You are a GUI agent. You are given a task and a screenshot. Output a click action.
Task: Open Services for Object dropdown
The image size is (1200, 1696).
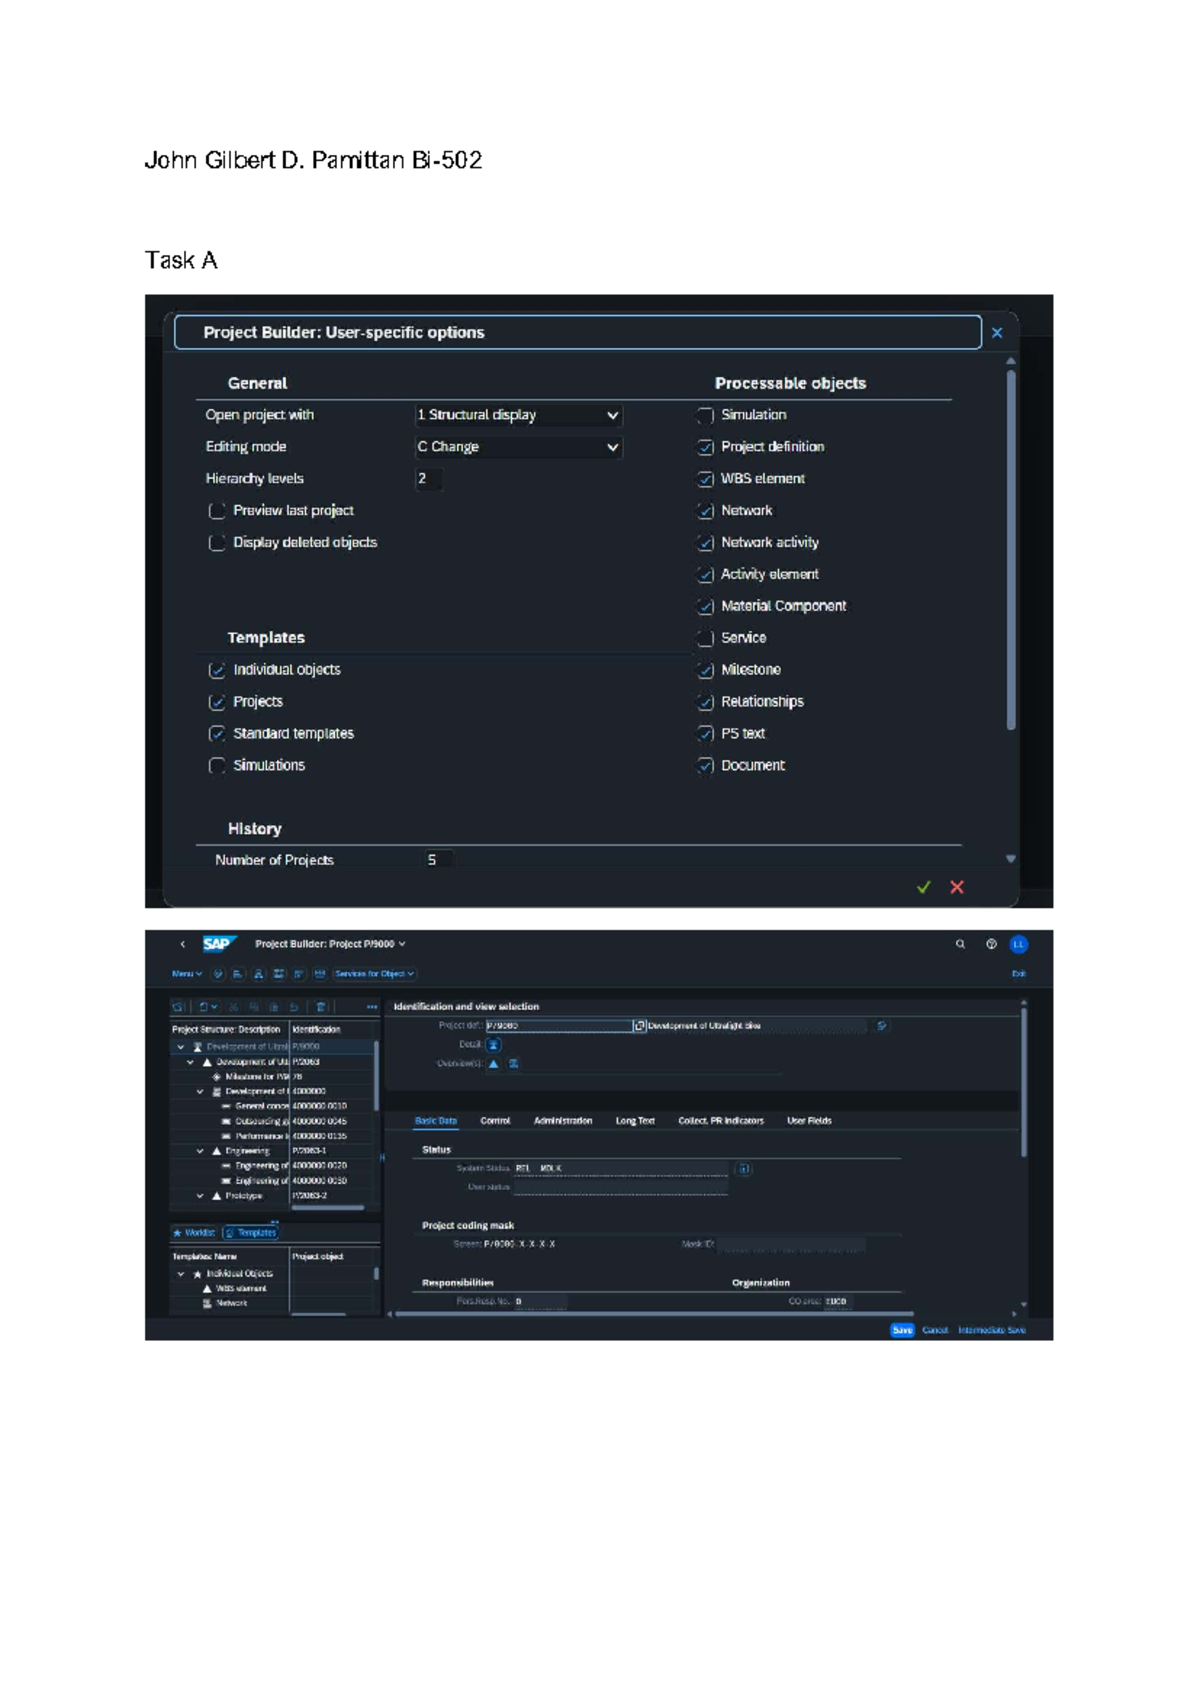(375, 974)
